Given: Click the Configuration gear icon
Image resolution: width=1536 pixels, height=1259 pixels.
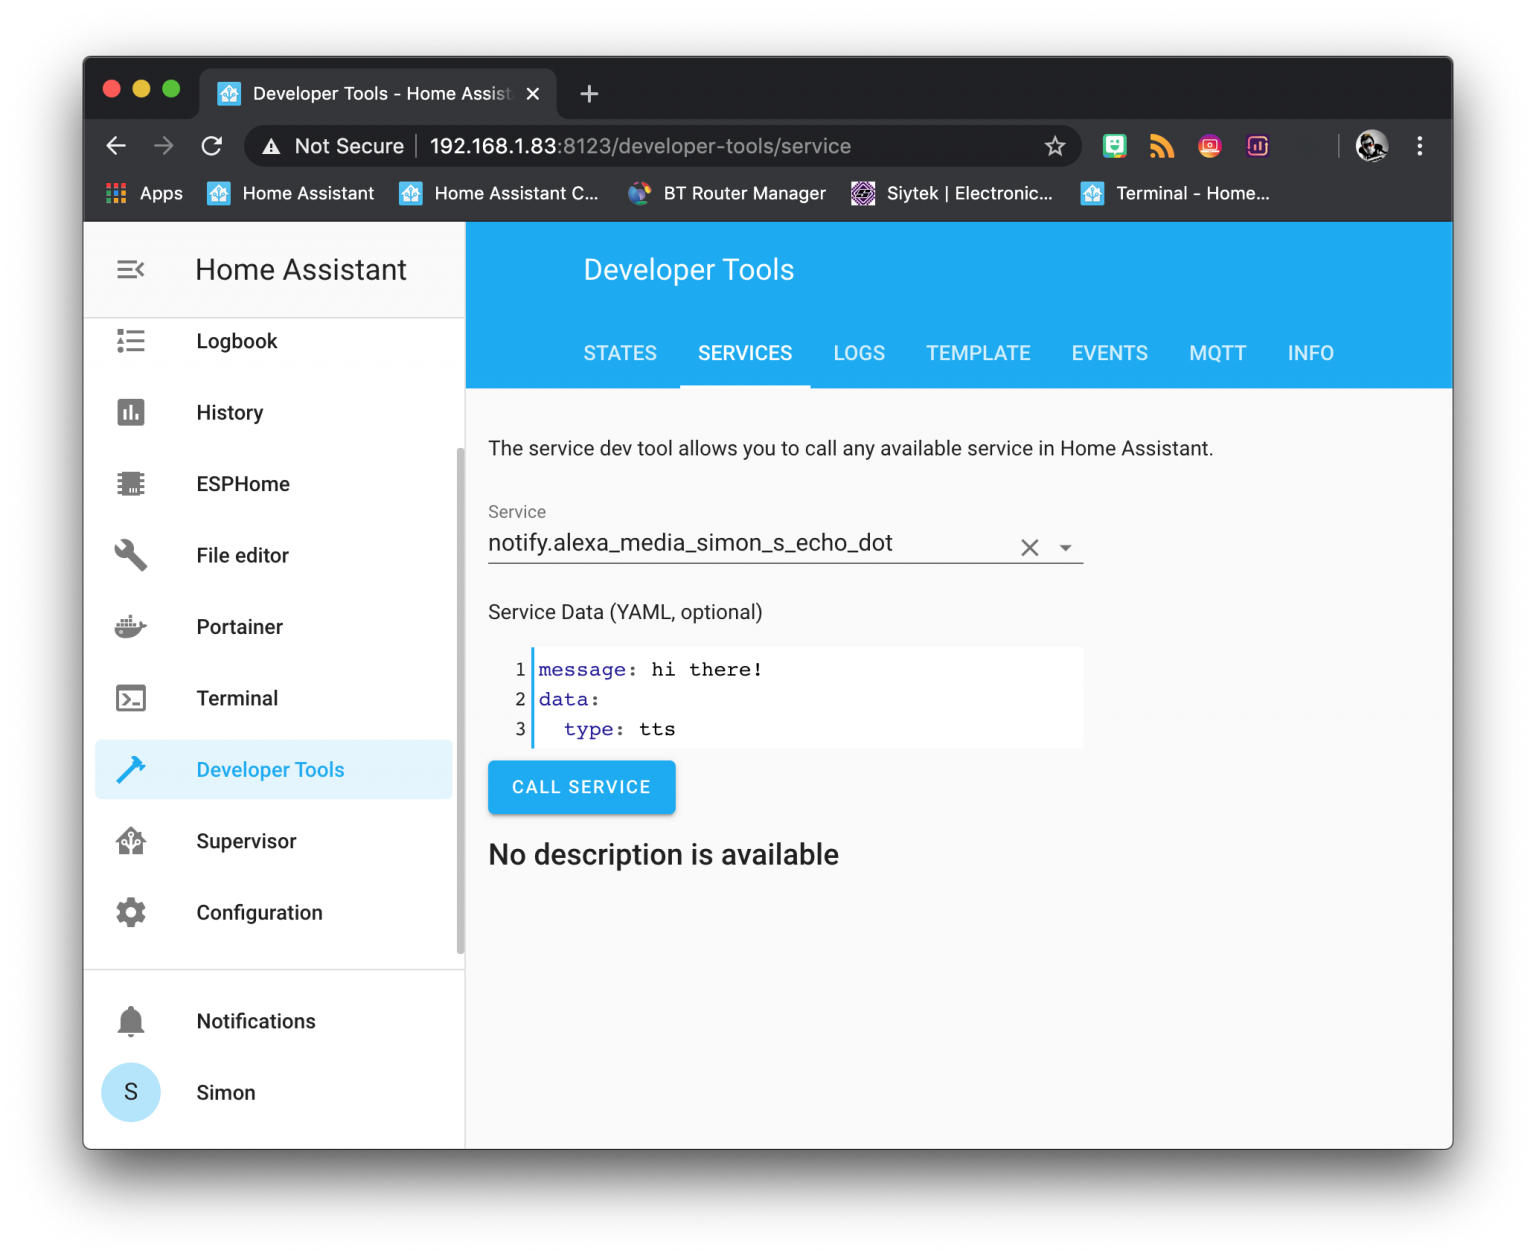Looking at the screenshot, I should pyautogui.click(x=131, y=912).
